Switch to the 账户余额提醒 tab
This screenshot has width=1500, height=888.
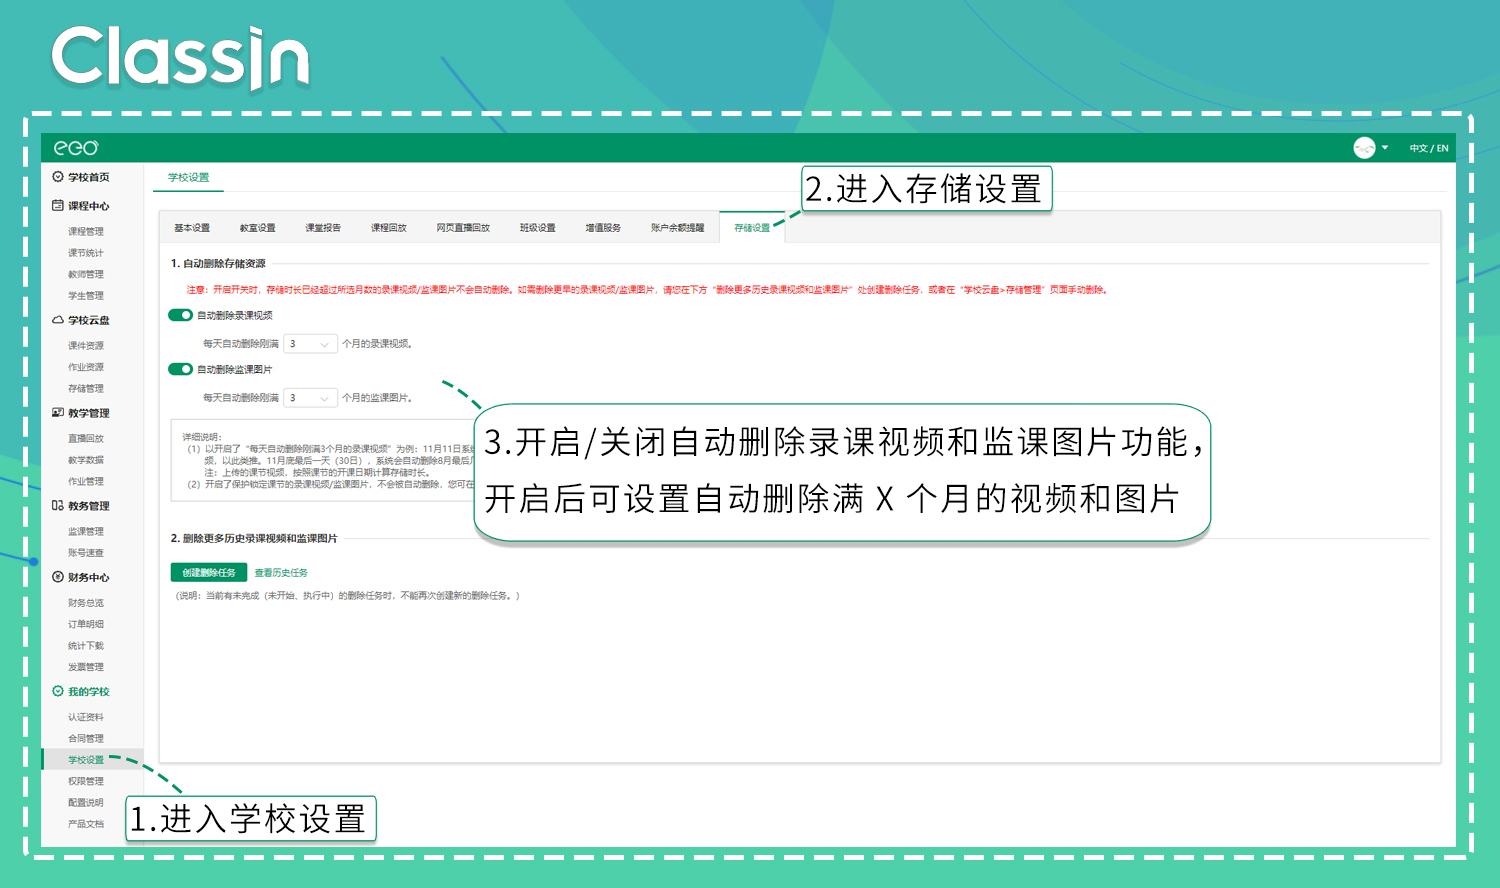[678, 228]
